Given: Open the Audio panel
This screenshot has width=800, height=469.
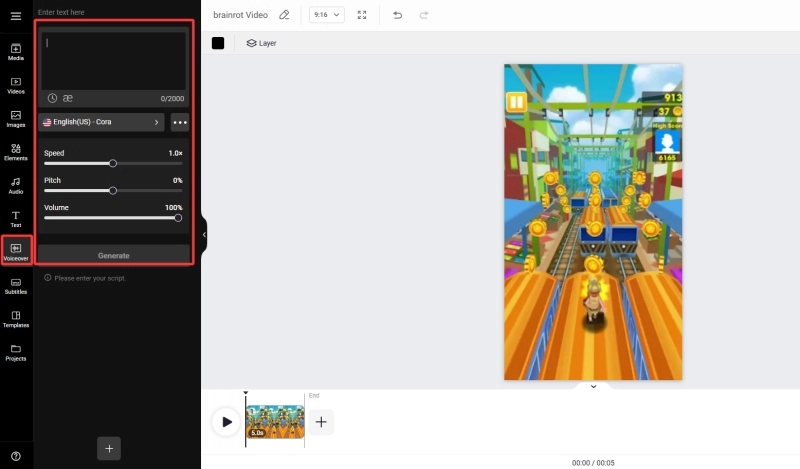Looking at the screenshot, I should tap(16, 185).
